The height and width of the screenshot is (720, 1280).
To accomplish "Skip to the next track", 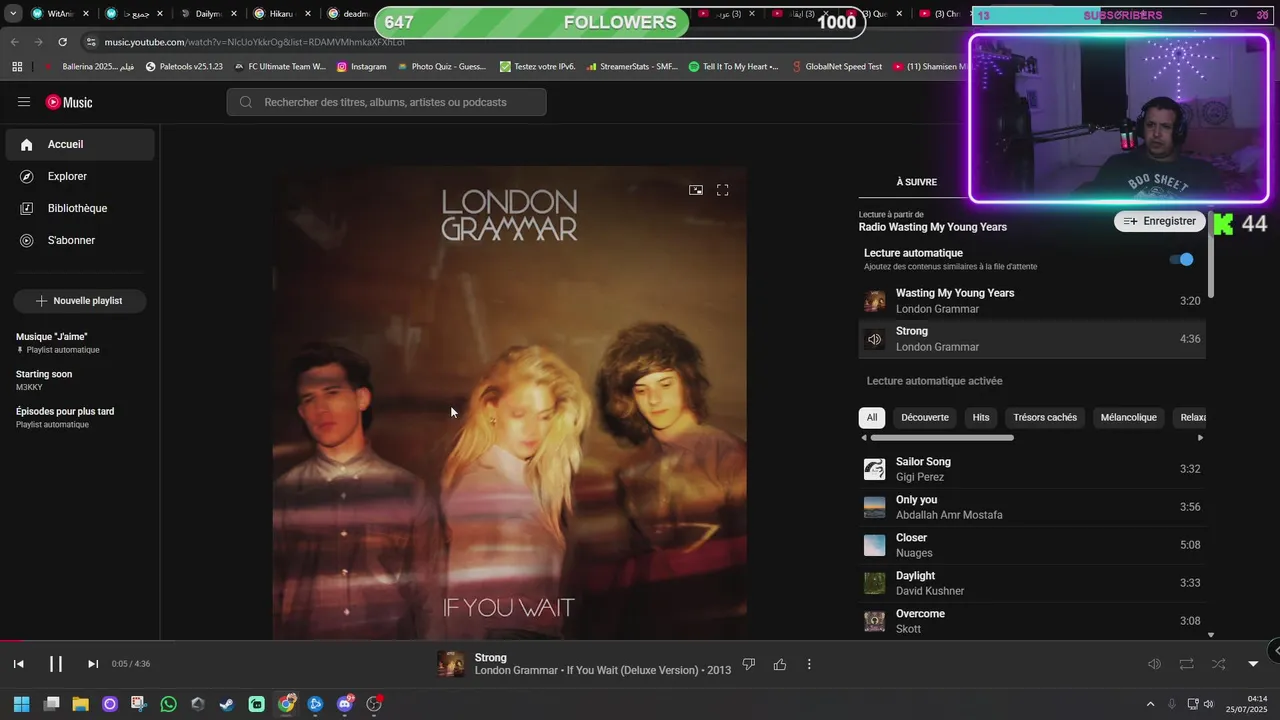I will (93, 664).
